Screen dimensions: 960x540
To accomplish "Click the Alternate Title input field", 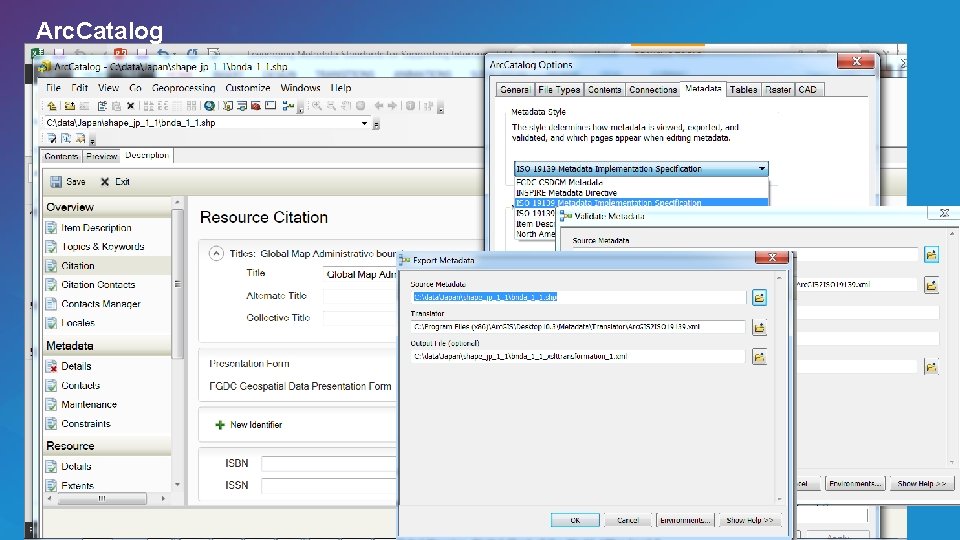I will point(360,296).
